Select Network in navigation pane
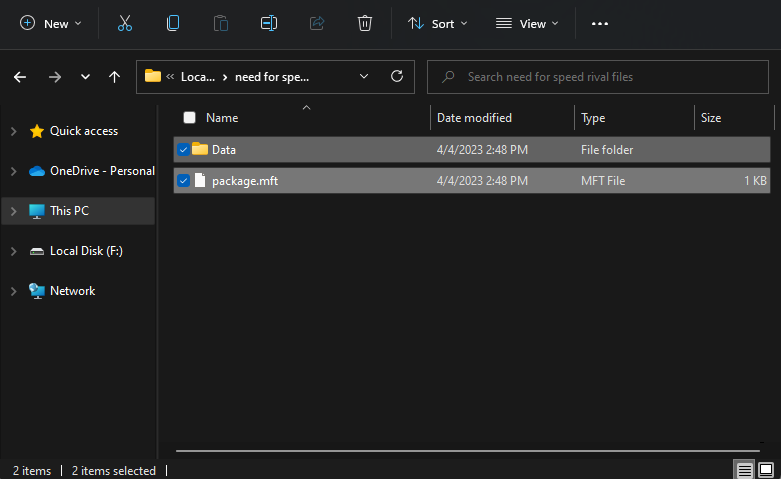 (x=72, y=291)
